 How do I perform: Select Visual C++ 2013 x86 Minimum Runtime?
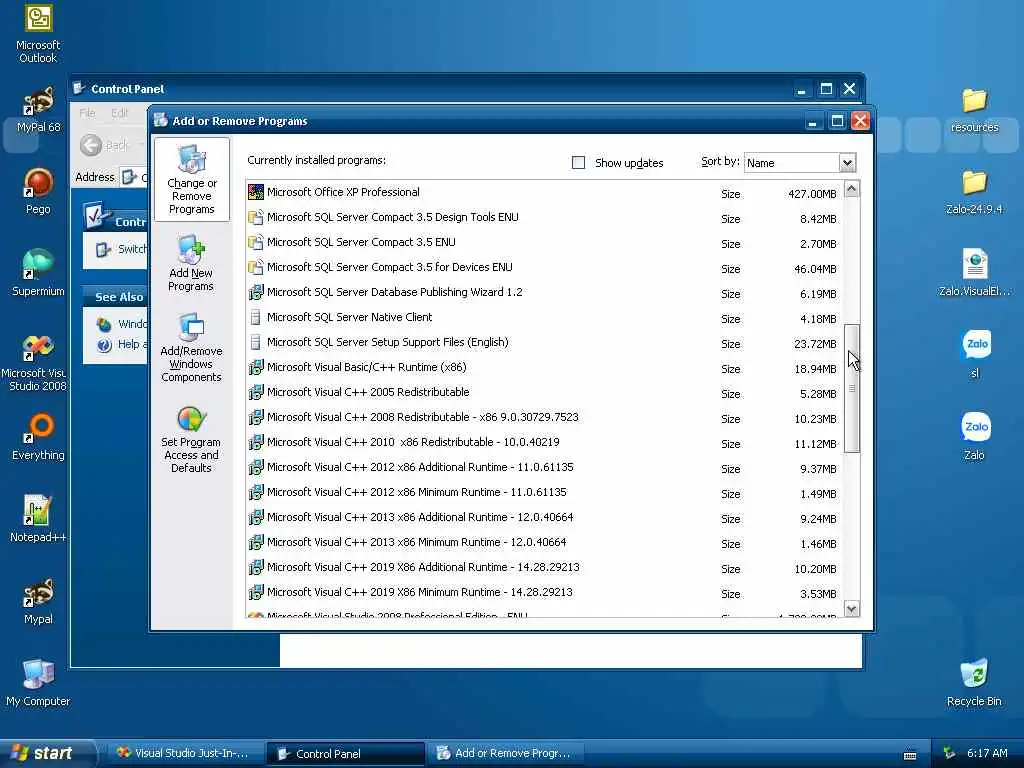545,543
